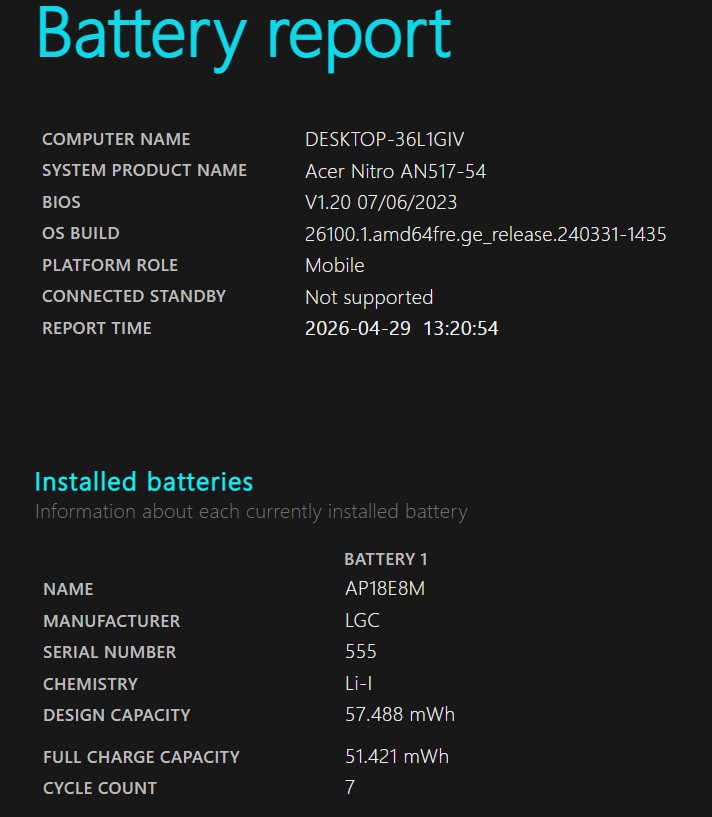The image size is (712, 817).
Task: Click the SYSTEM PRODUCT NAME label
Action: coord(144,170)
